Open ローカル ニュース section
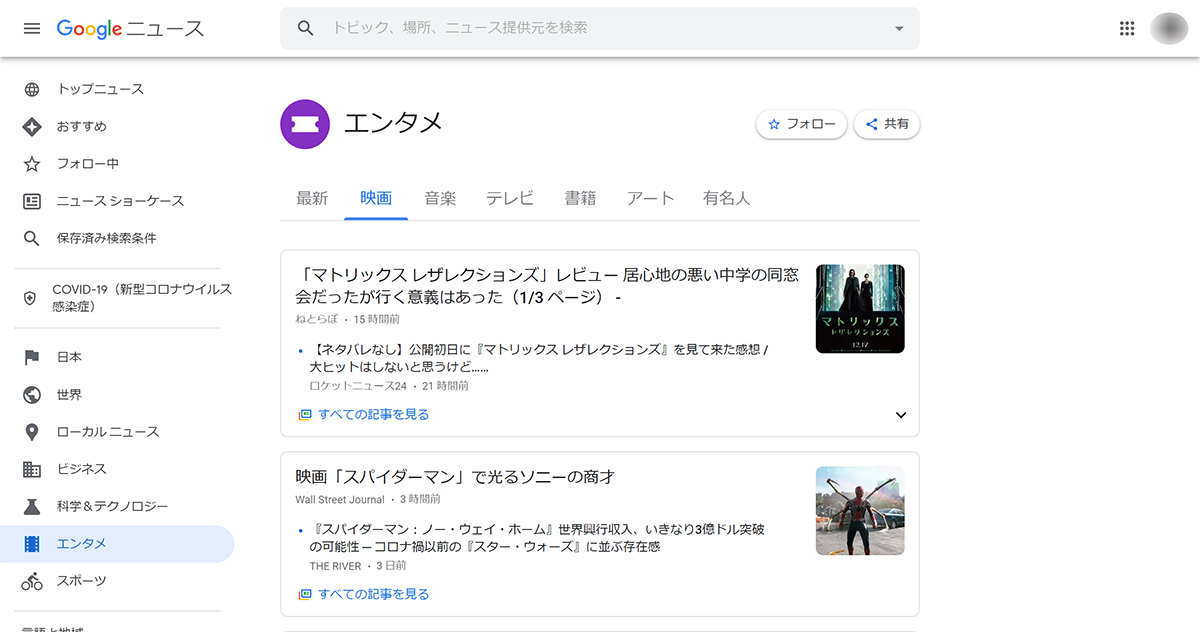The width and height of the screenshot is (1200, 632). point(107,432)
